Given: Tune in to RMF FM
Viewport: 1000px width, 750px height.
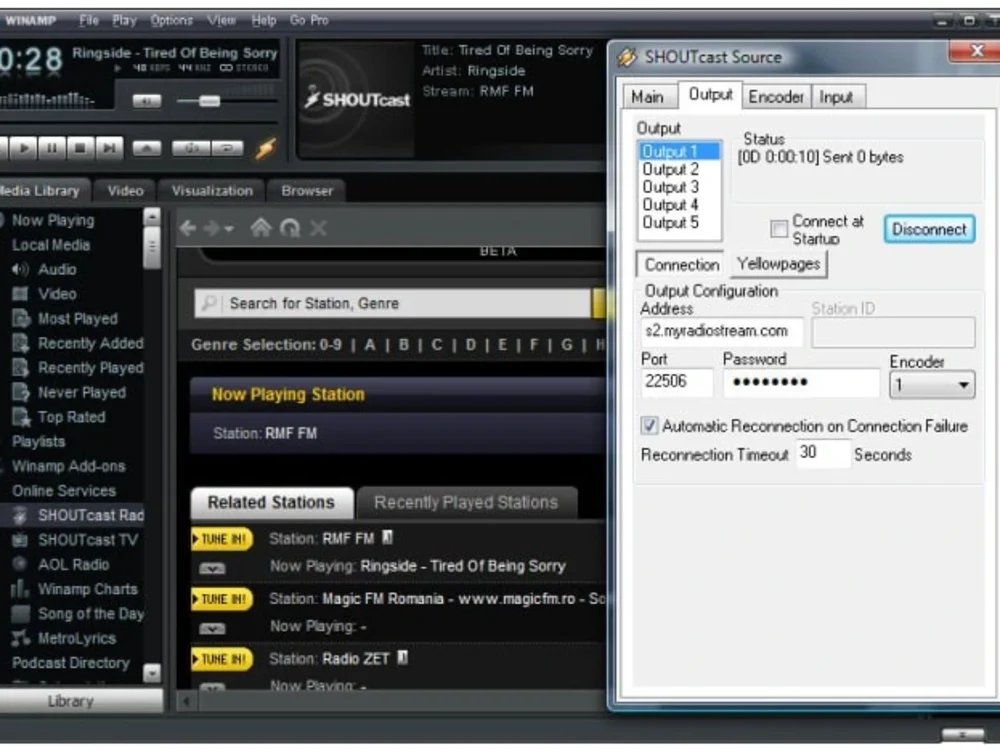Looking at the screenshot, I should click(222, 540).
